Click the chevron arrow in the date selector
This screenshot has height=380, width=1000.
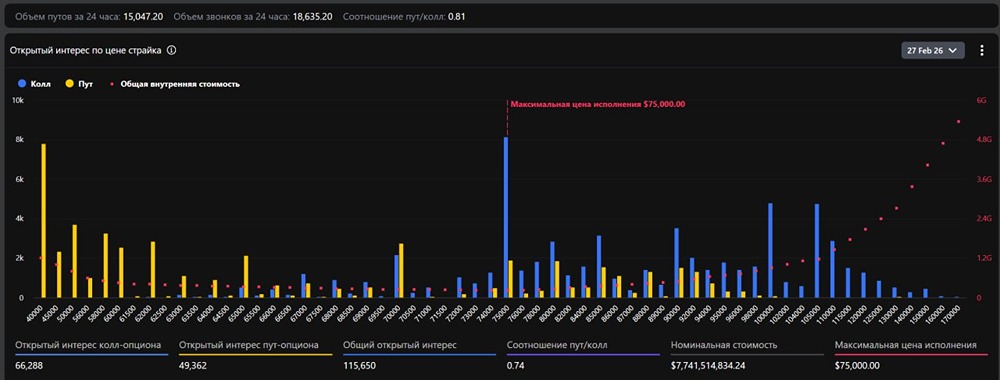pos(953,50)
